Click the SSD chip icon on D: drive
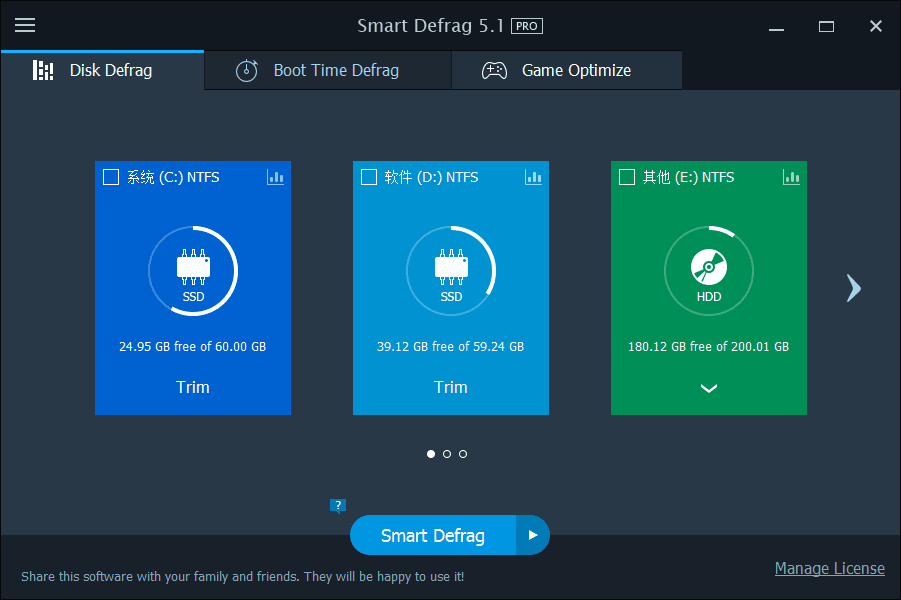The width and height of the screenshot is (901, 600). coord(451,267)
